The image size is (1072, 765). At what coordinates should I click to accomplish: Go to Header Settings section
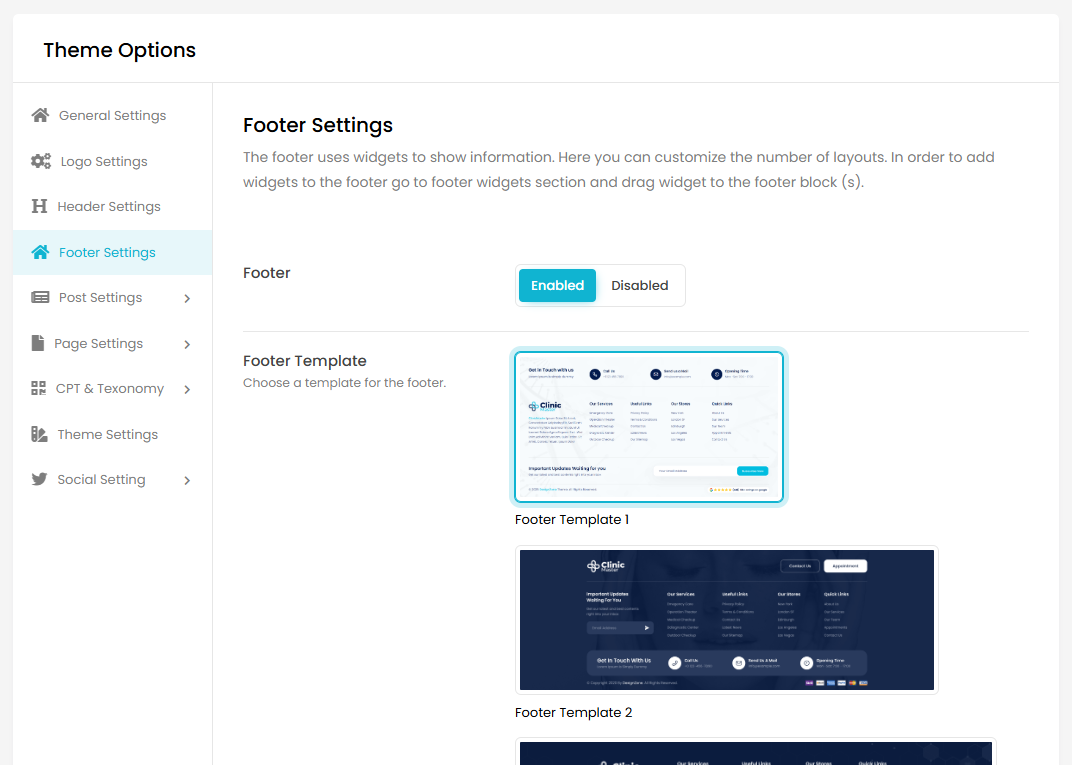click(109, 206)
